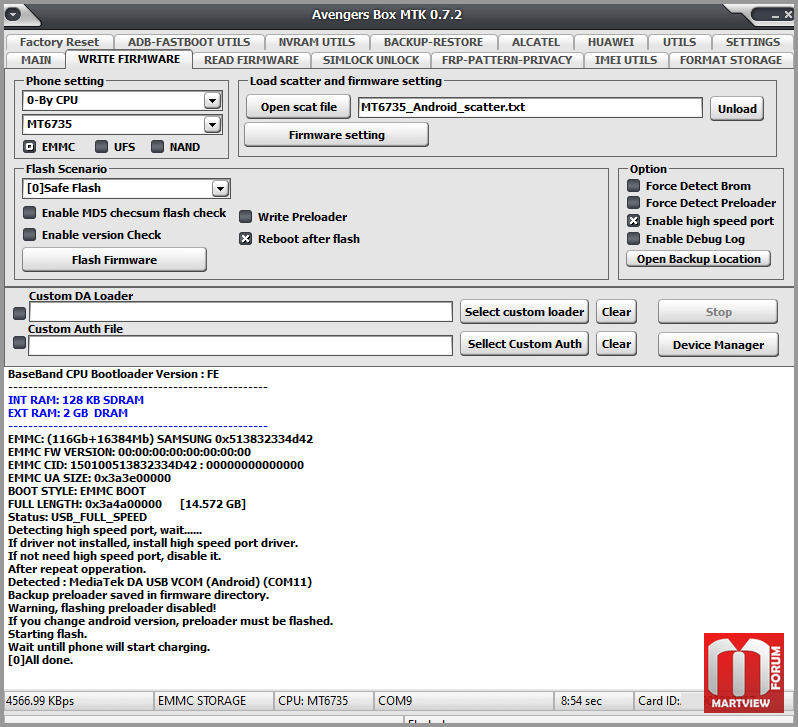
Task: Clear the Custom Auth File field
Action: [616, 344]
